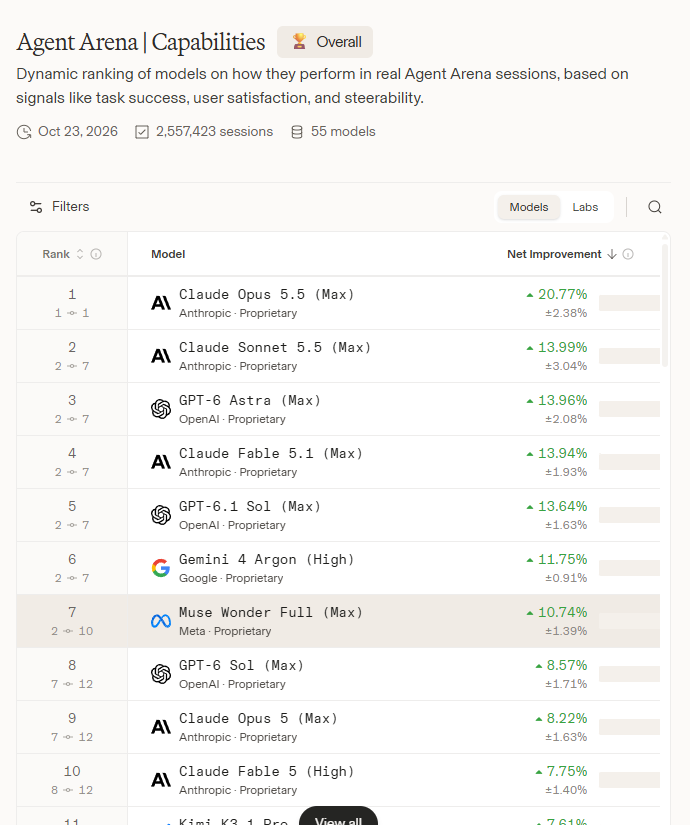
Task: Select Claude Opus 5 (Max) model name
Action: coord(258,719)
